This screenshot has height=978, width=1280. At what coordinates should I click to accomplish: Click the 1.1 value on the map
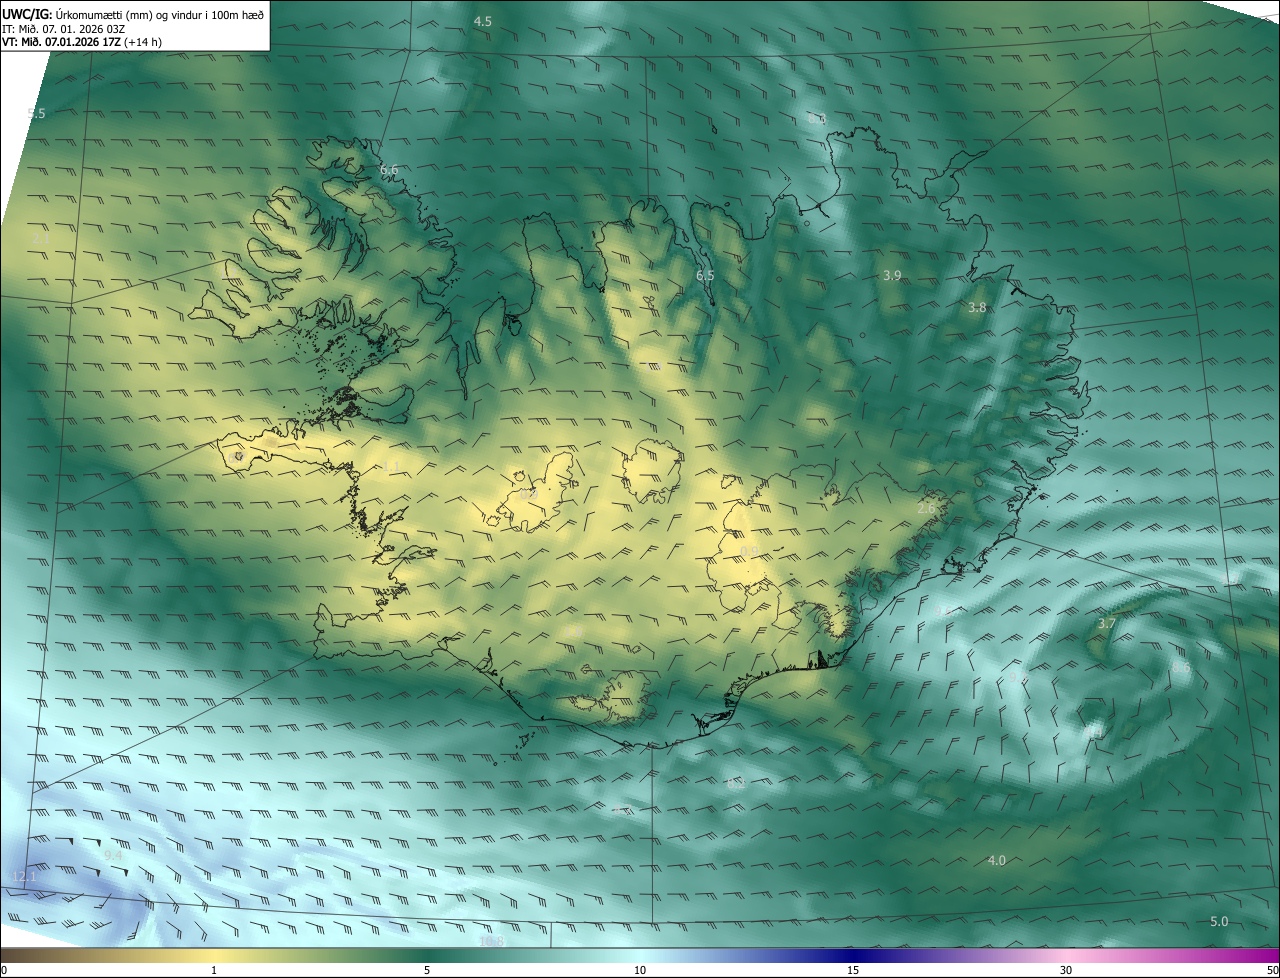click(x=391, y=467)
